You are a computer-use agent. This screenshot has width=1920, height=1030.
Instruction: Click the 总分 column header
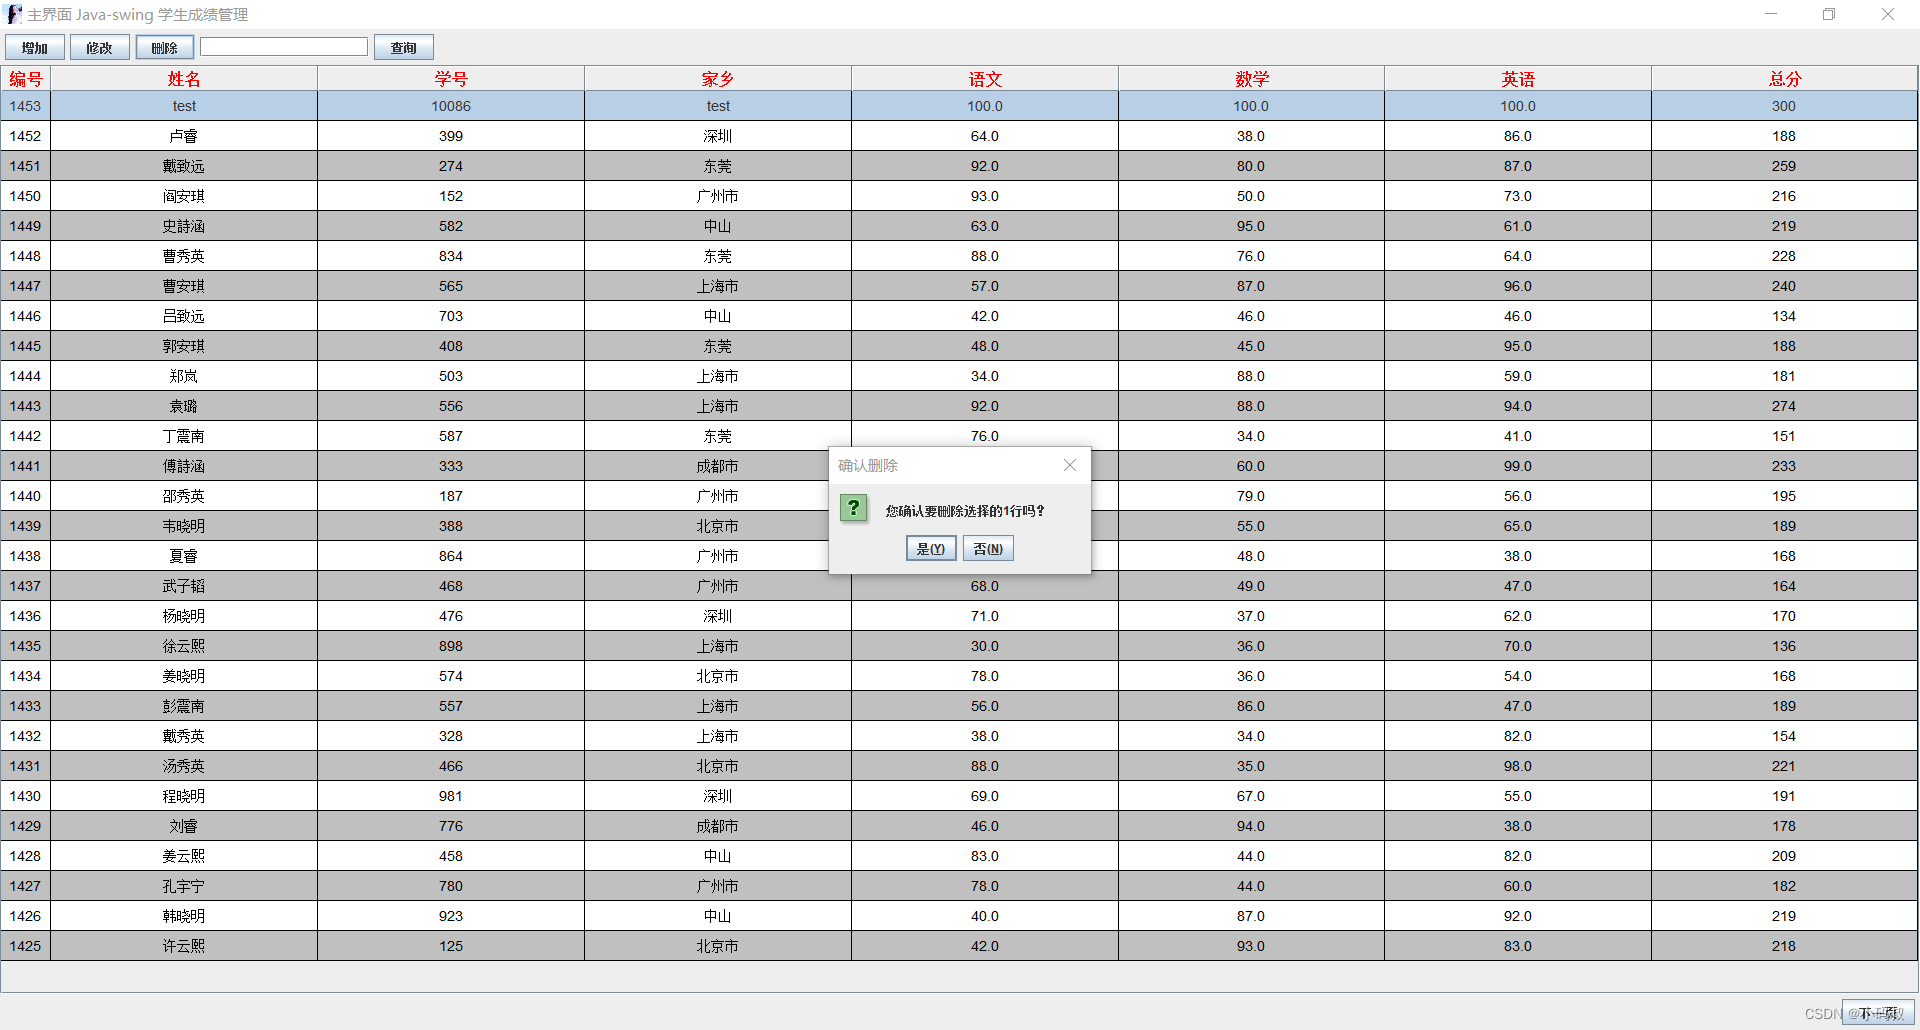pos(1785,79)
